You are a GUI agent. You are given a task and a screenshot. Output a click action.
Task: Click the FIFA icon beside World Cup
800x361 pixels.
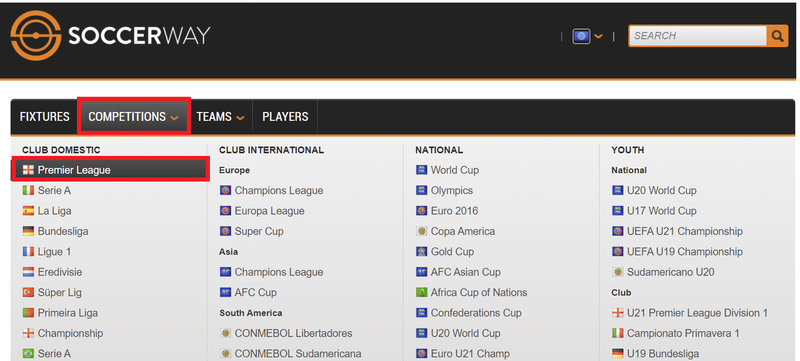pos(421,170)
